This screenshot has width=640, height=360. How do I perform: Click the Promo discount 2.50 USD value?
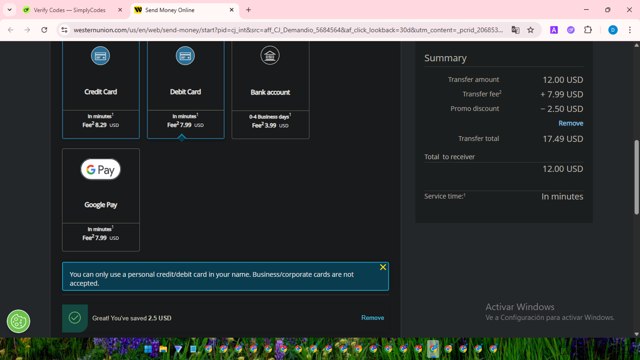(562, 109)
